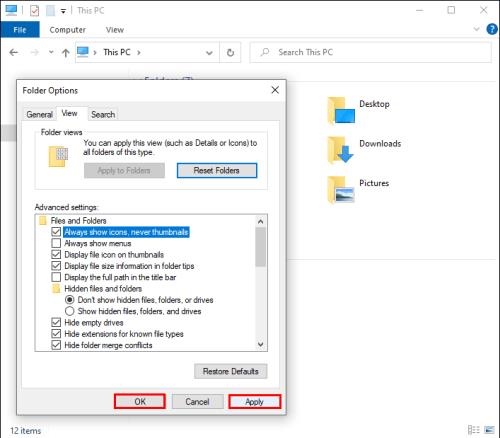Click the Restore Defaults button
500x438 pixels.
point(231,371)
